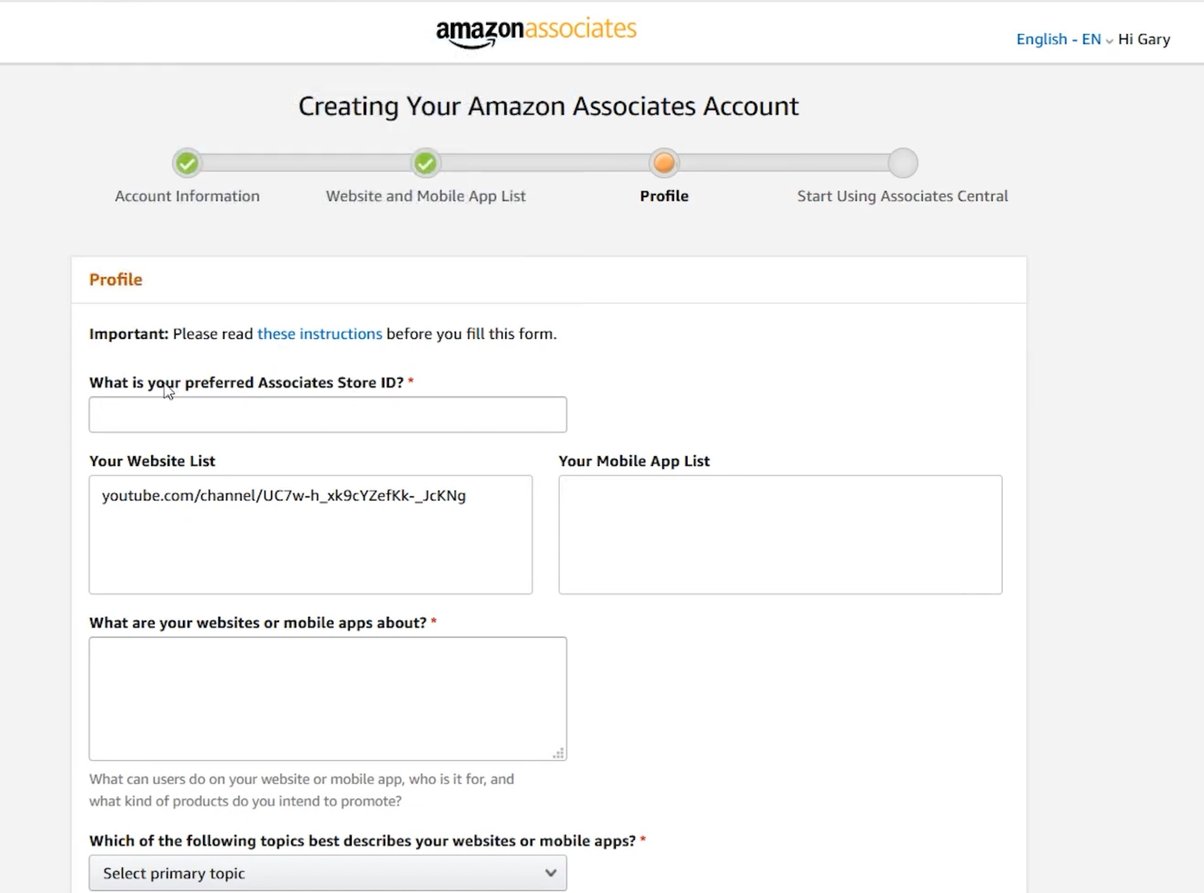Click the green Account Information step checkmark

tap(187, 163)
